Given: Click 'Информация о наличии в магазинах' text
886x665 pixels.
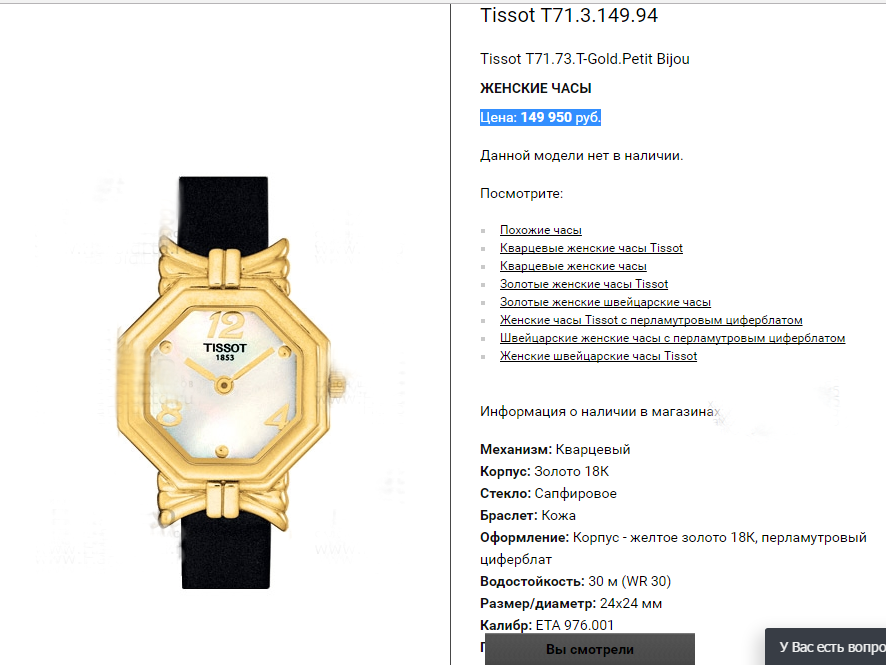Looking at the screenshot, I should pyautogui.click(x=600, y=412).
